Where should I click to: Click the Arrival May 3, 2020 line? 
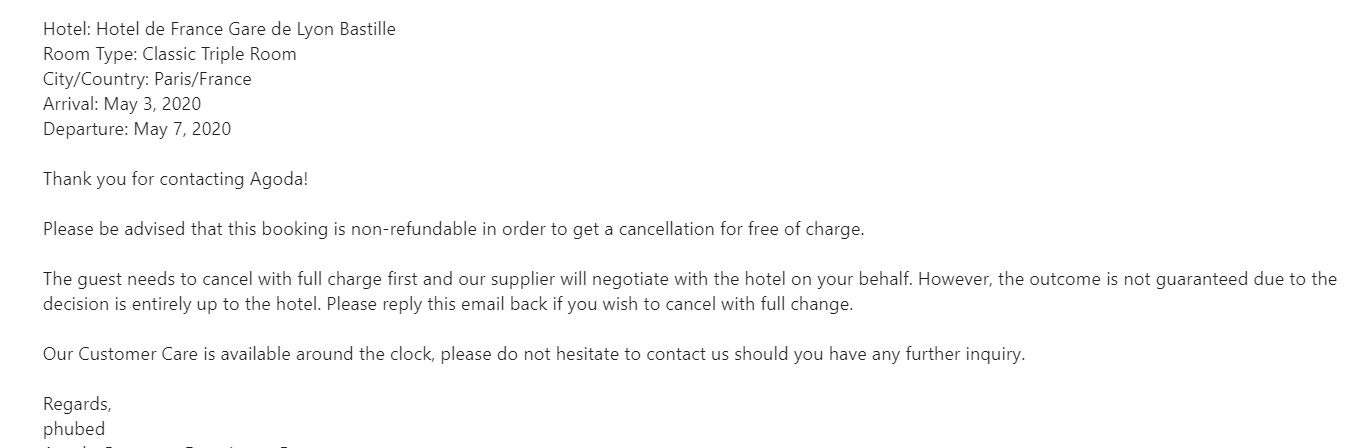click(x=122, y=104)
